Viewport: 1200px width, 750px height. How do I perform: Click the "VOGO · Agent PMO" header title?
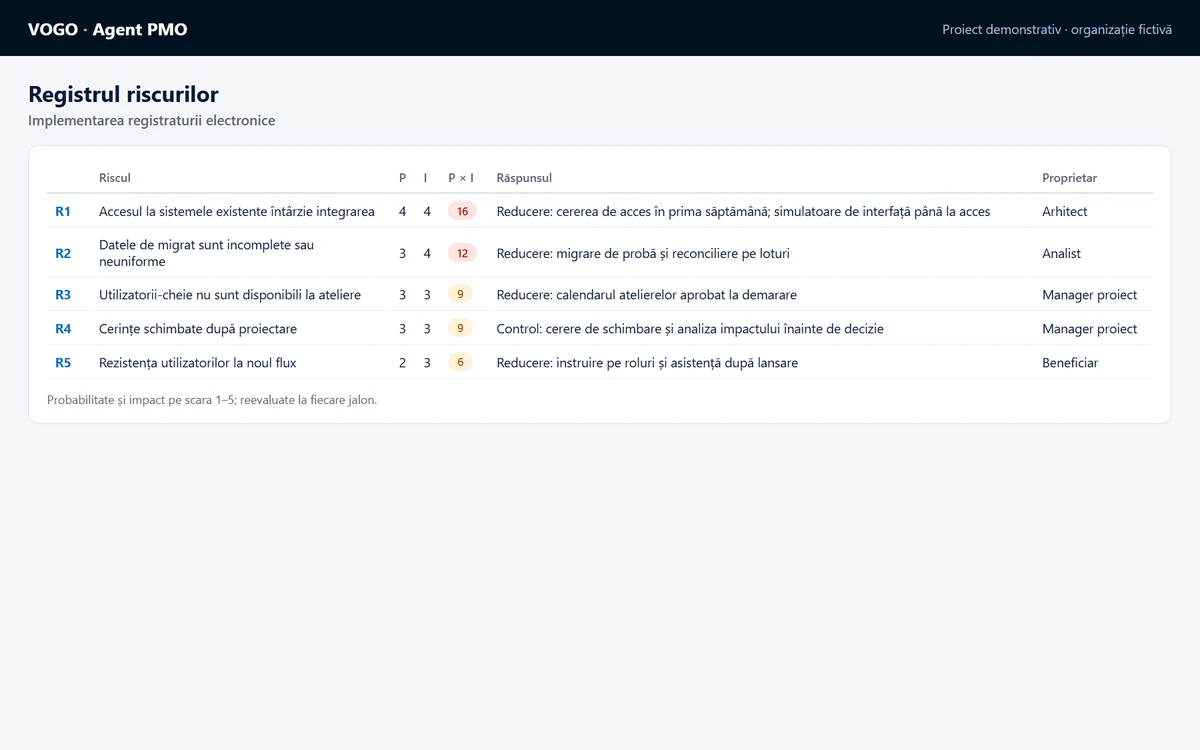coord(108,29)
